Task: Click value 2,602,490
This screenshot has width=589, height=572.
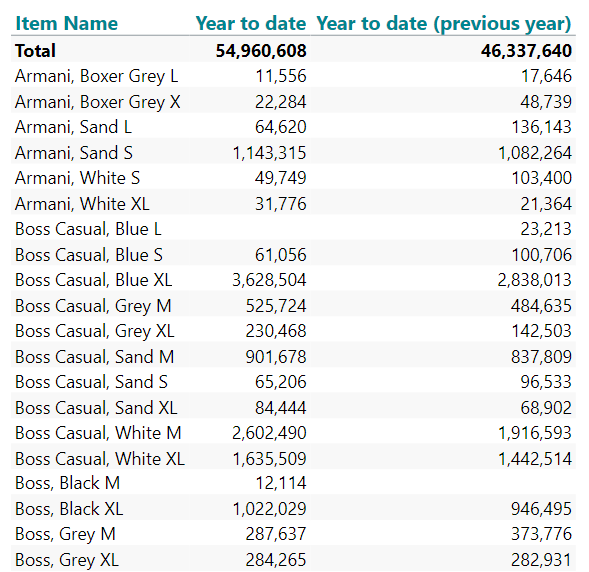Action: click(269, 433)
